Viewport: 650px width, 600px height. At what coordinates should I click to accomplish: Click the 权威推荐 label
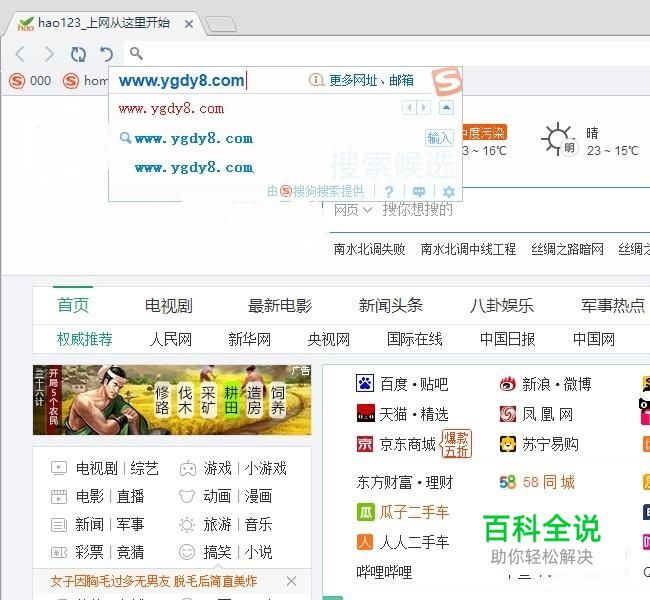tap(85, 339)
